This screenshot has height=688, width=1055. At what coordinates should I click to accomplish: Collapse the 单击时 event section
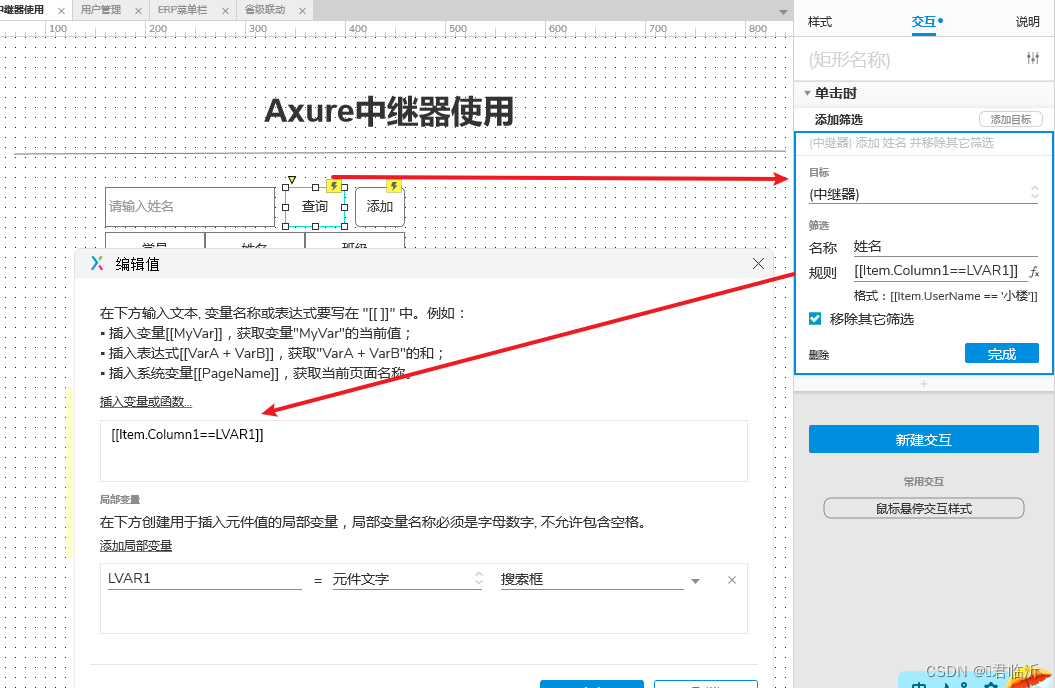point(807,93)
